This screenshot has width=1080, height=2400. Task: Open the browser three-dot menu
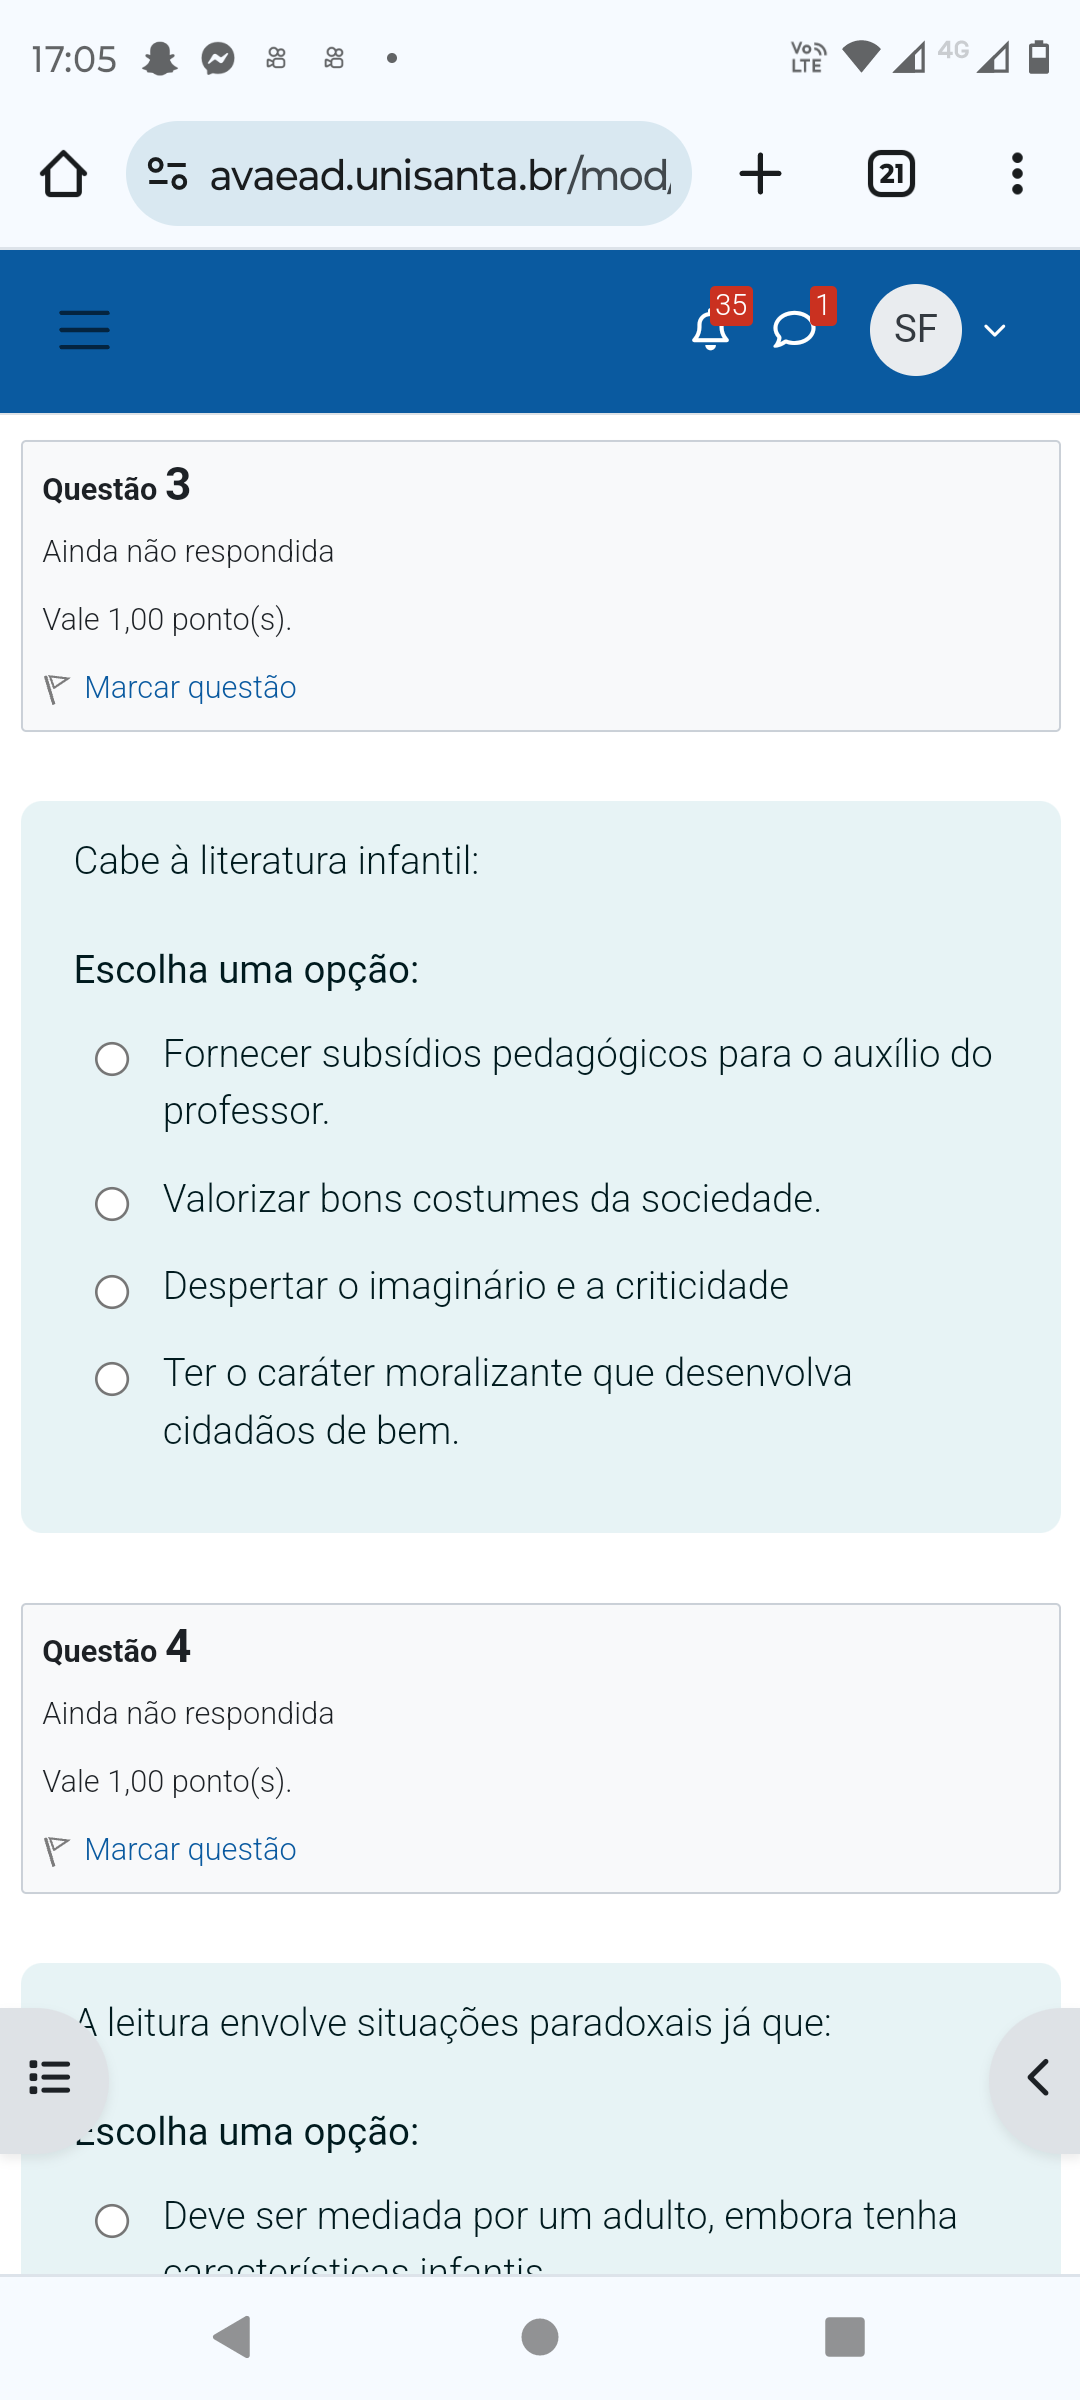(x=1017, y=174)
